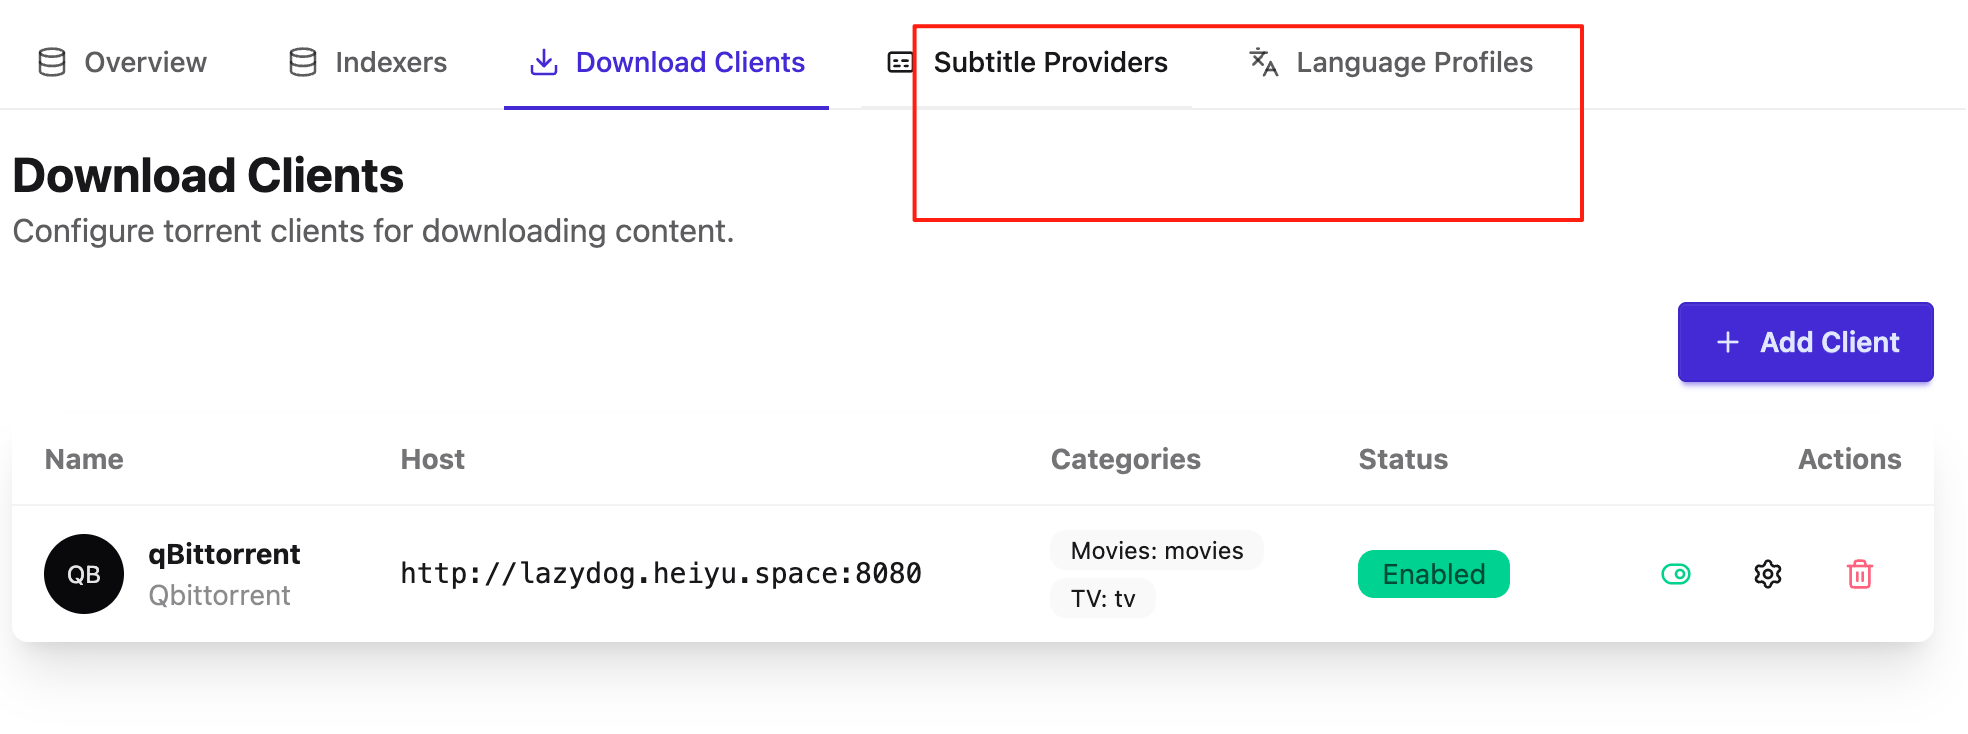Toggle qBittorrent client enabled switch
Screen dimensions: 1968x734
tap(1676, 574)
